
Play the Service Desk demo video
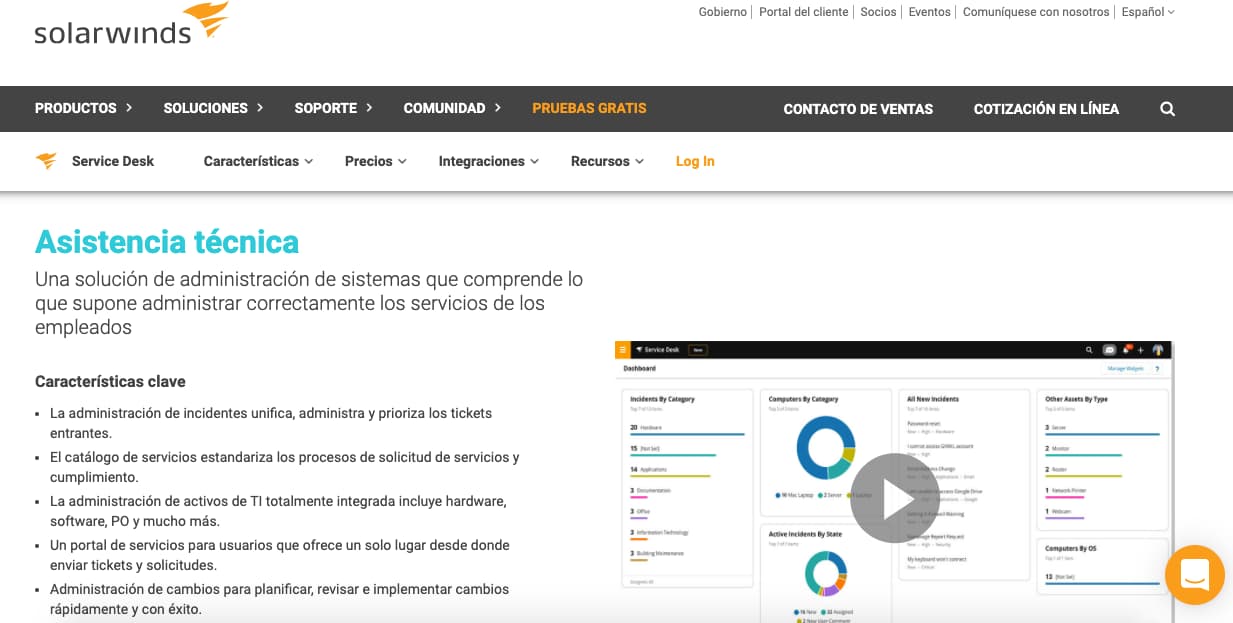895,497
